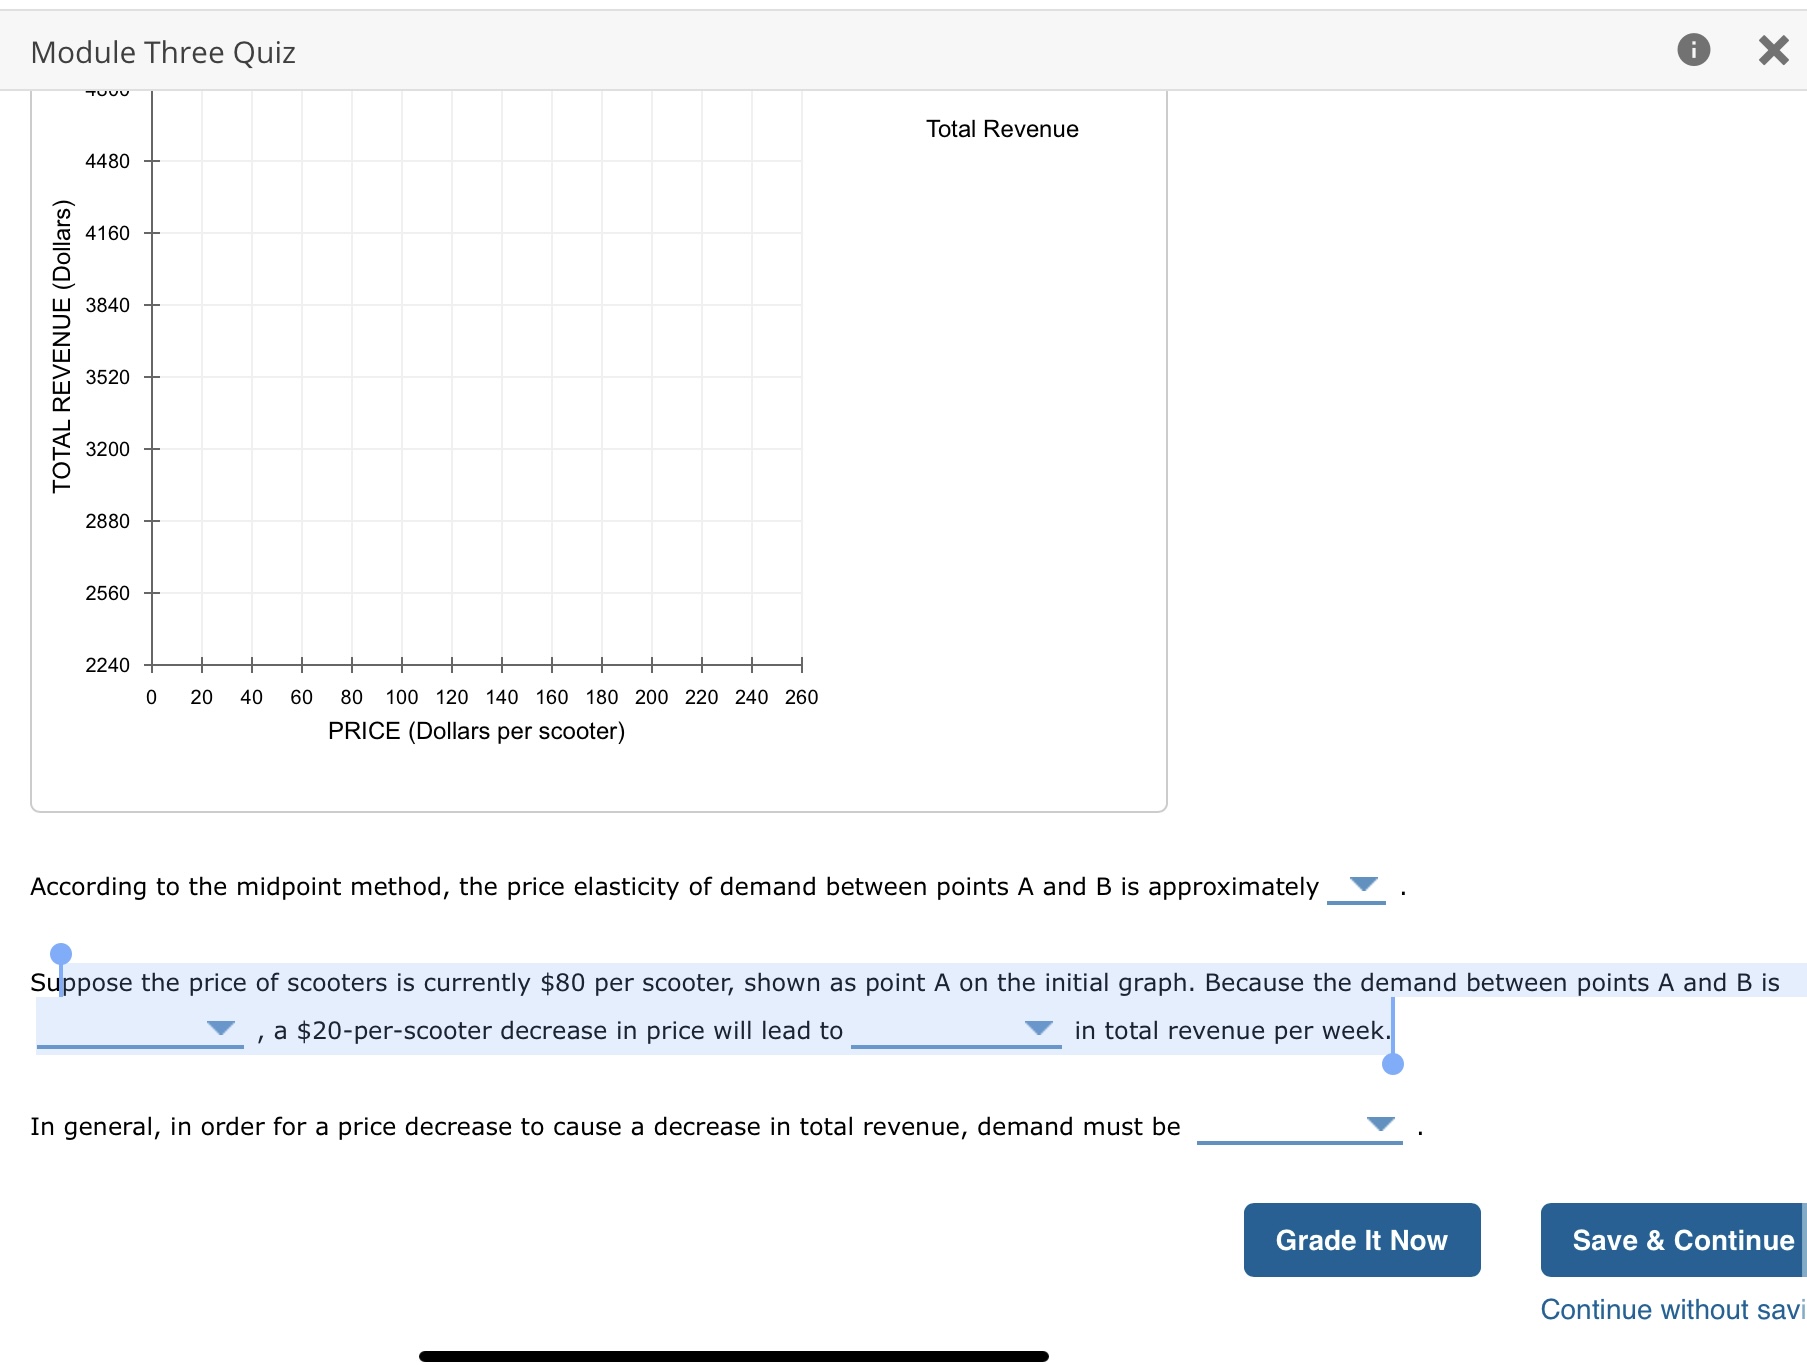
Task: Open the dropdown after "demand must be"
Action: click(1381, 1122)
